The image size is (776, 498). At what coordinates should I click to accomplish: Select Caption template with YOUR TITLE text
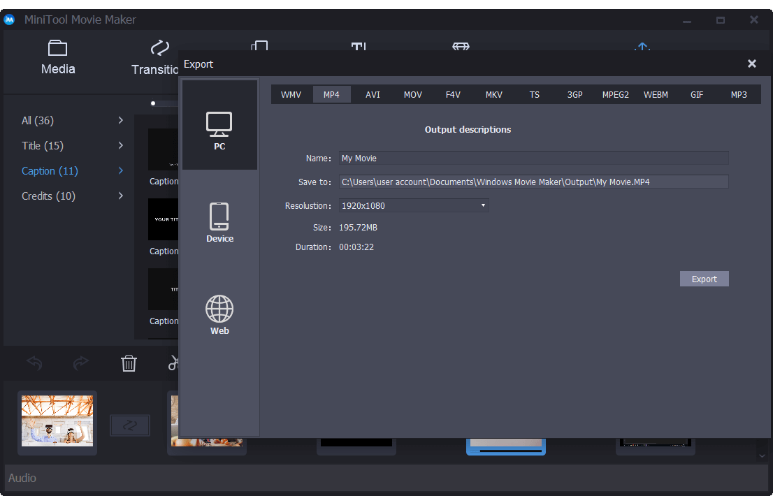point(163,219)
